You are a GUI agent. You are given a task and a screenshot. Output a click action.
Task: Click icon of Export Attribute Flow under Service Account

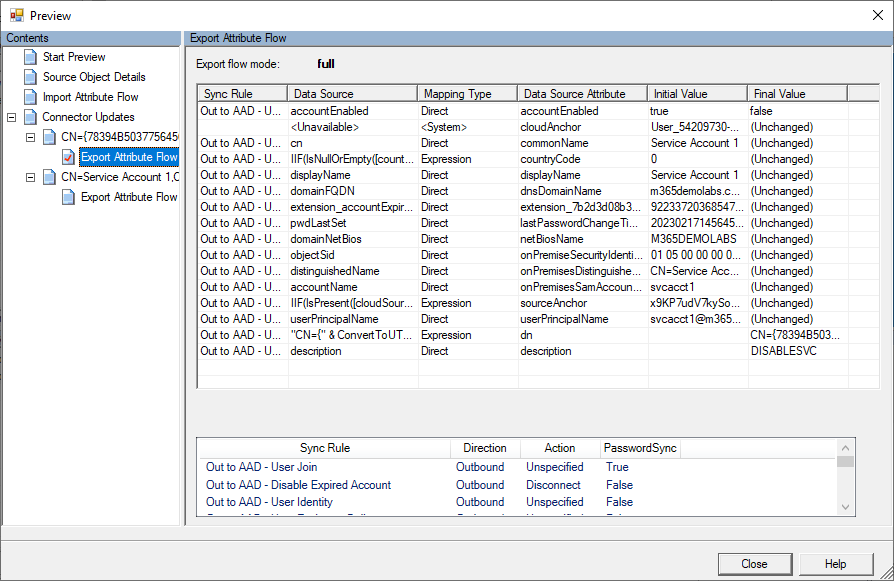click(x=68, y=197)
